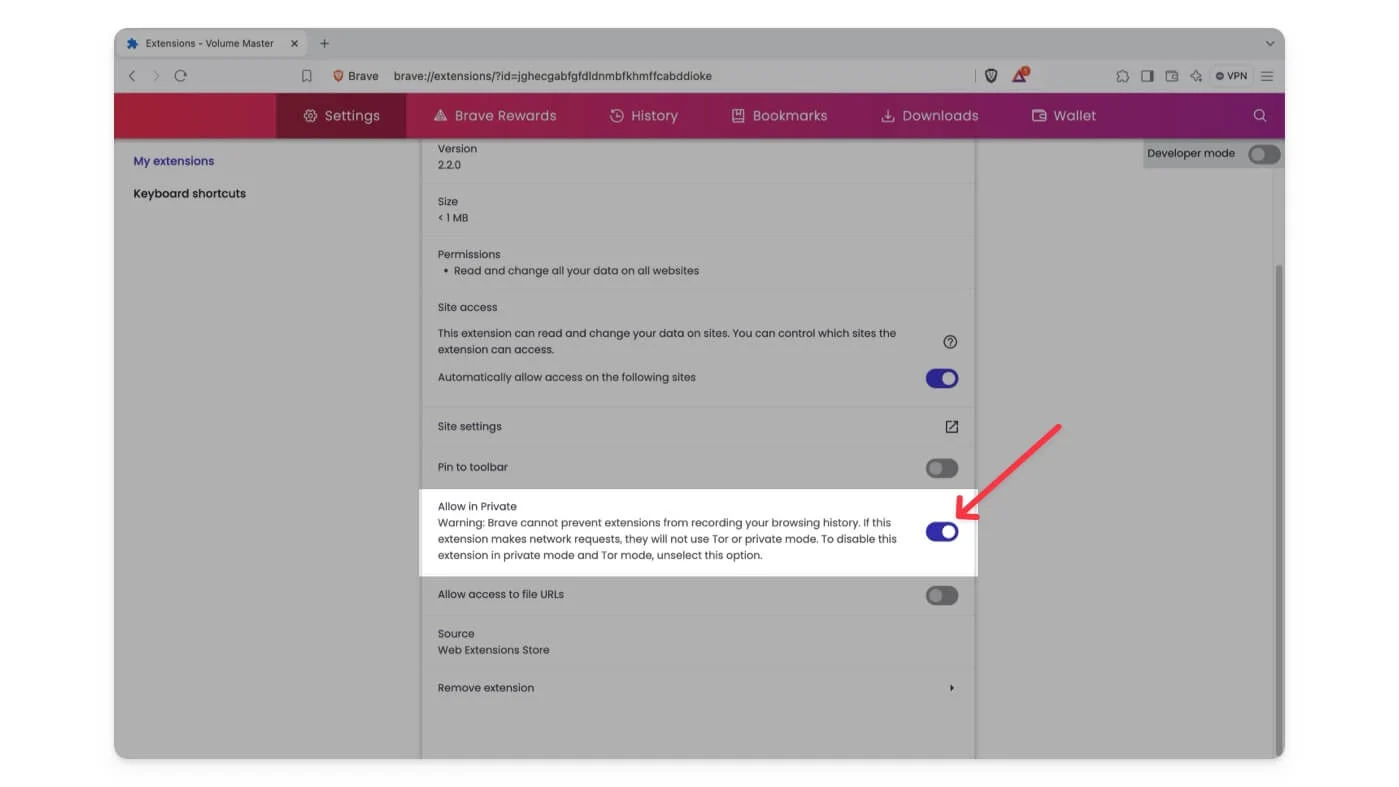Open the History menu item
The image size is (1399, 787).
(644, 116)
